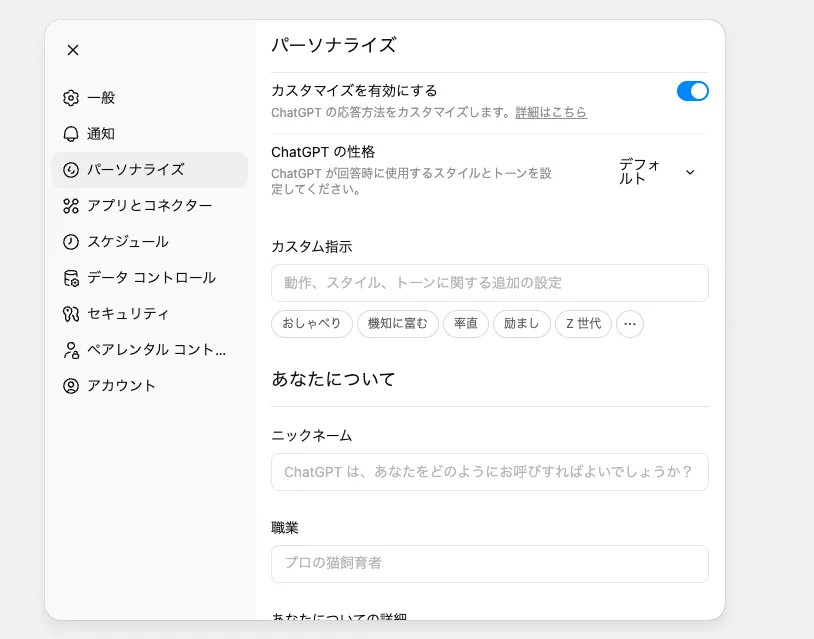Click the ペアレンタル コントロール person icon
This screenshot has height=639, width=814.
71,350
